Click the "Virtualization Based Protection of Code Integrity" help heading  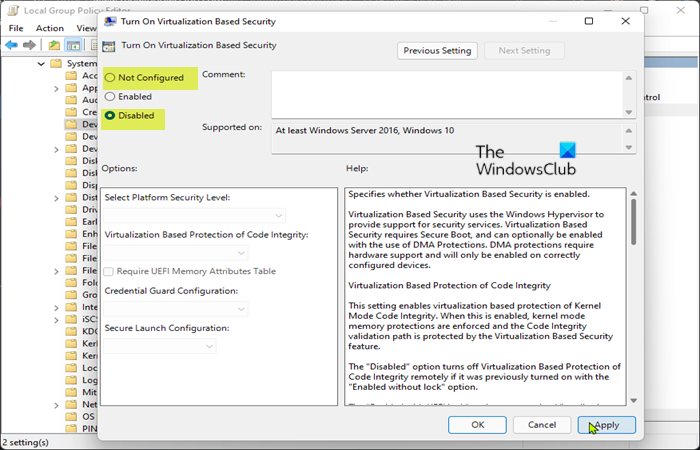pyautogui.click(x=450, y=285)
